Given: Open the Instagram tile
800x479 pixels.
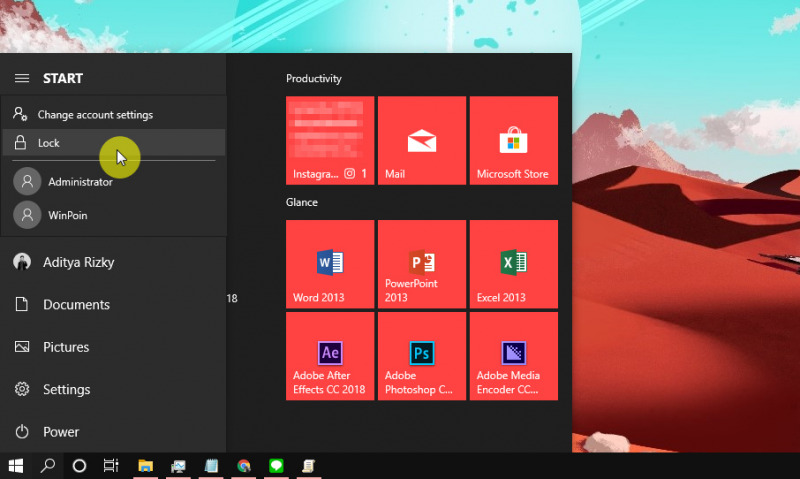Looking at the screenshot, I should pyautogui.click(x=330, y=140).
